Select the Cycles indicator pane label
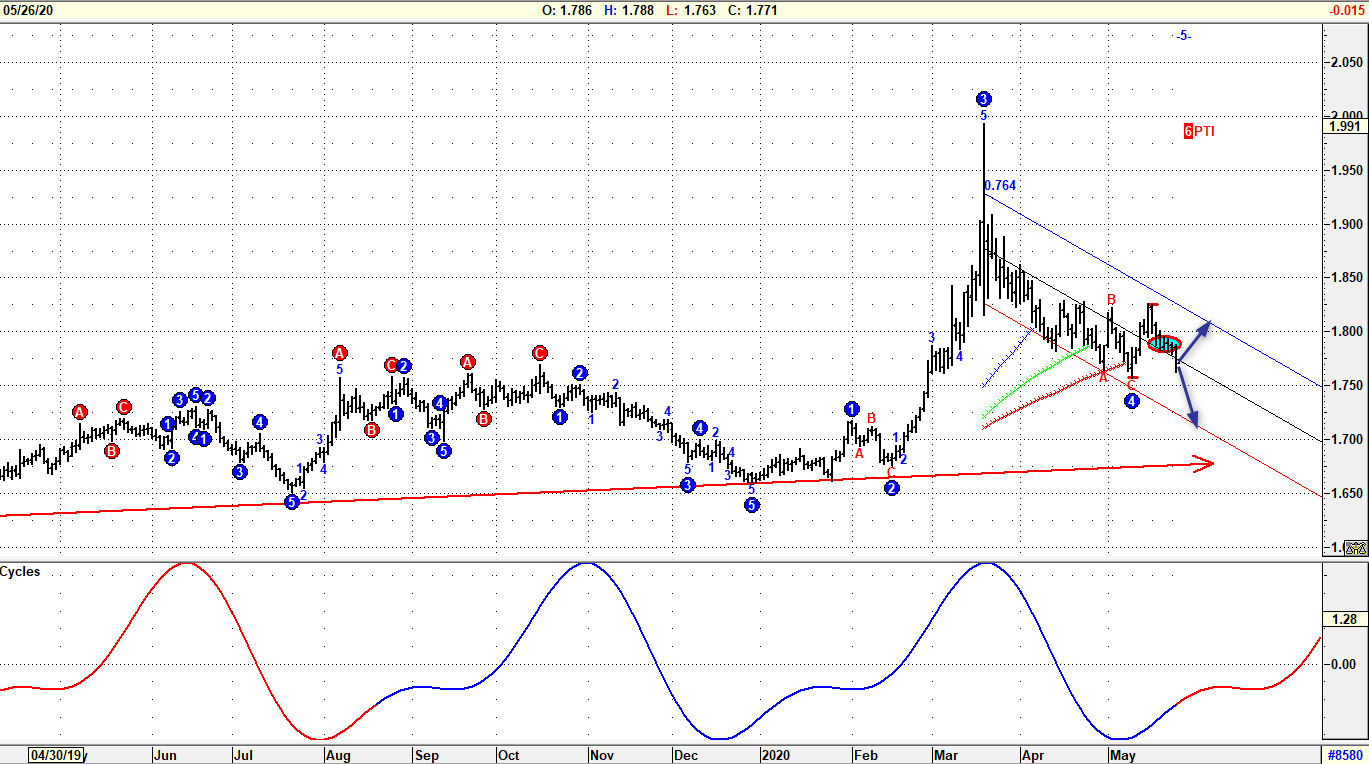This screenshot has width=1369, height=764. pos(20,572)
